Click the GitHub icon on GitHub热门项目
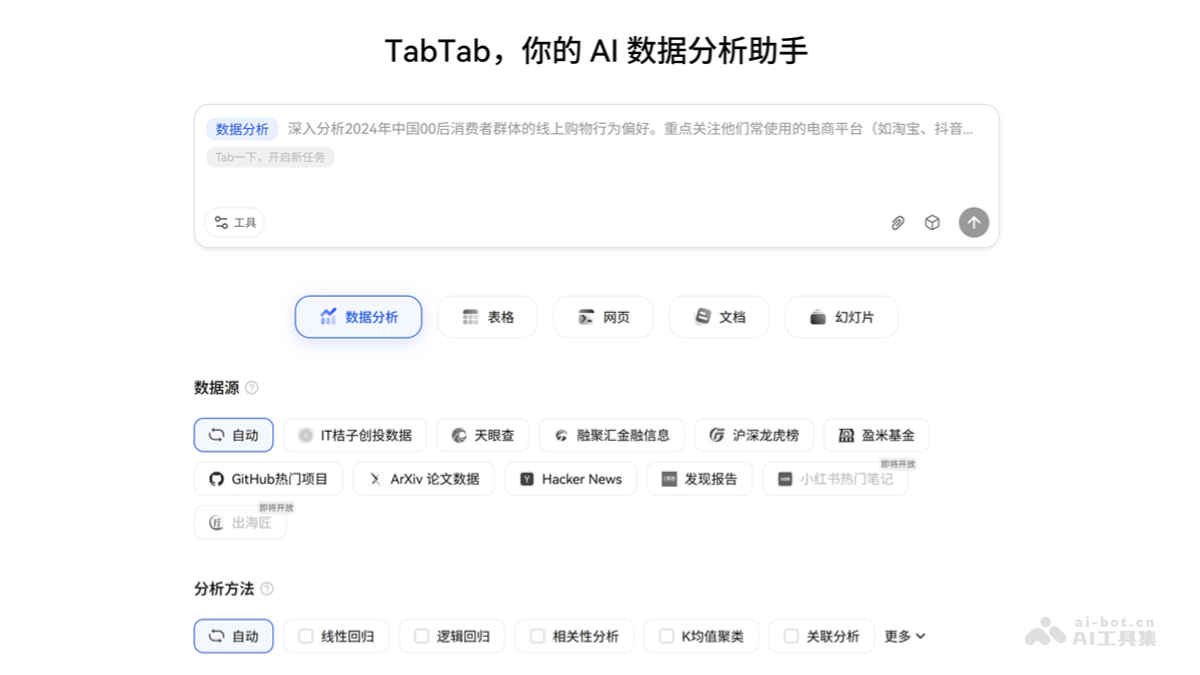Viewport: 1200px width, 675px height. click(215, 479)
